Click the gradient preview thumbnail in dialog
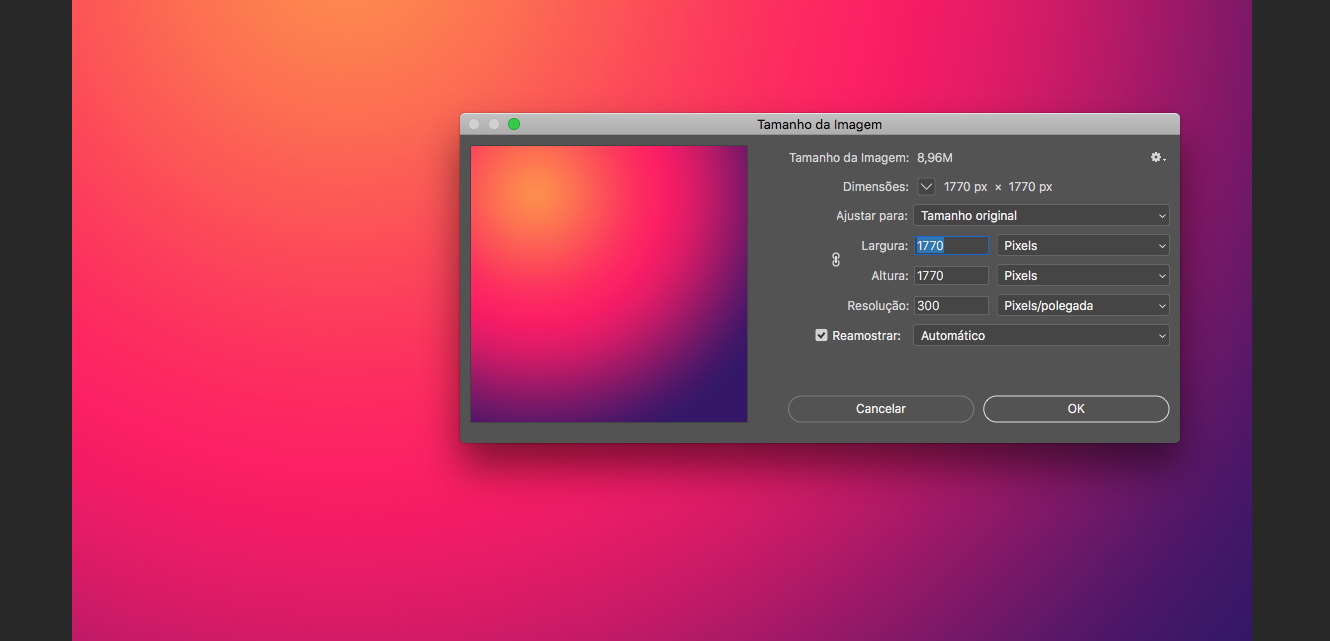The image size is (1330, 641). [609, 284]
